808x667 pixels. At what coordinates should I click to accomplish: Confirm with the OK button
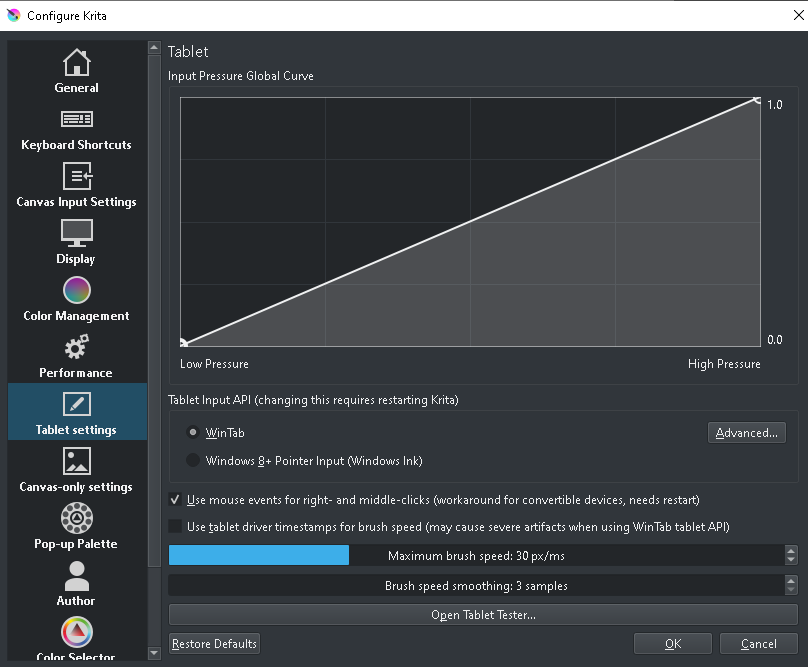[672, 643]
